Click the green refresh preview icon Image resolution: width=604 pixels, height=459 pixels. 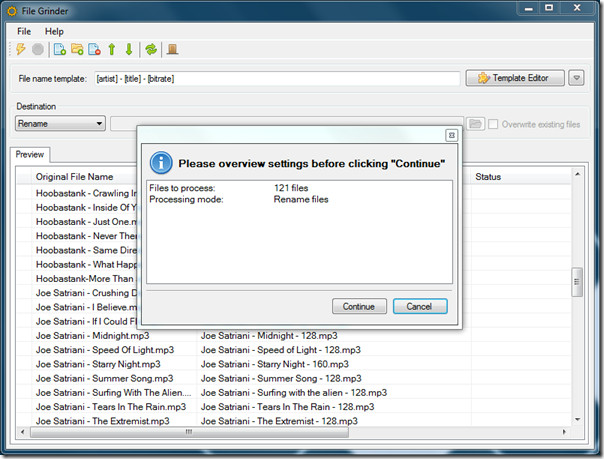tap(151, 49)
